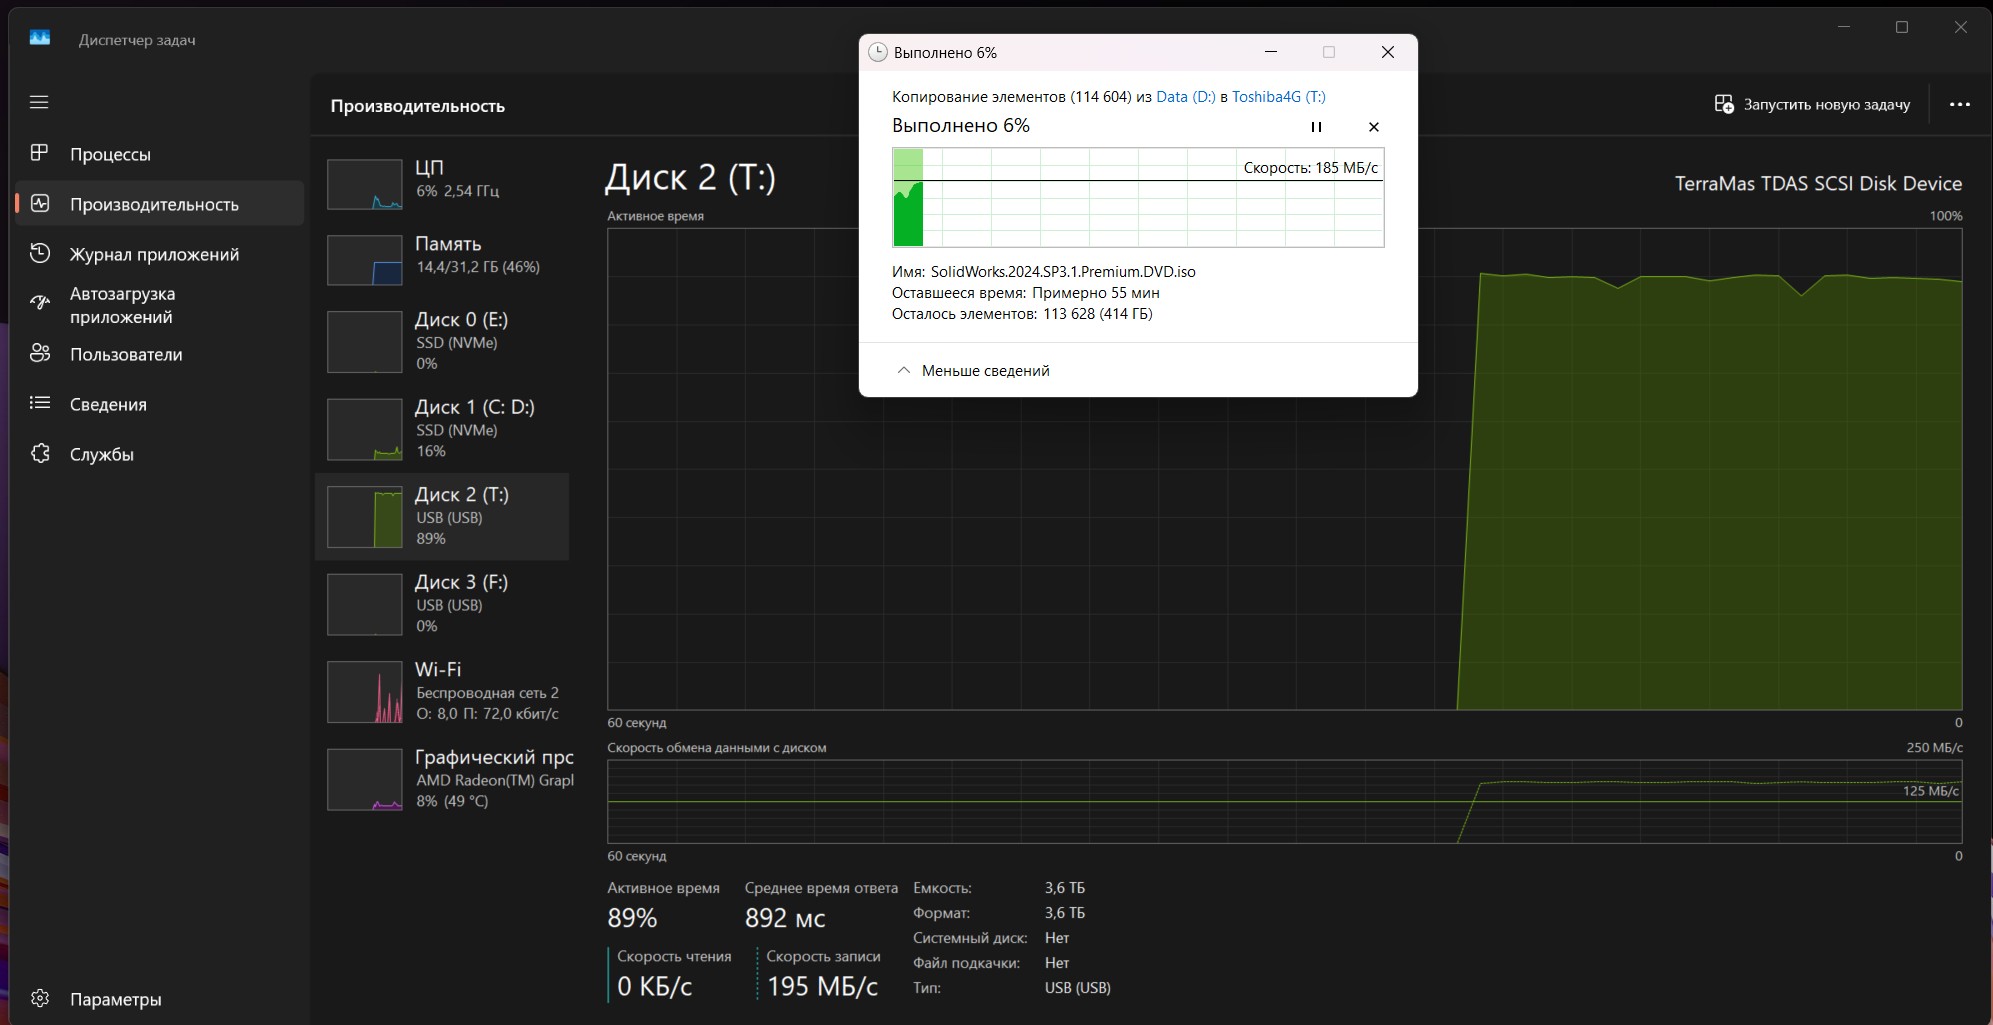Image resolution: width=1993 pixels, height=1025 pixels.
Task: Pause the file copy operation
Action: (1316, 127)
